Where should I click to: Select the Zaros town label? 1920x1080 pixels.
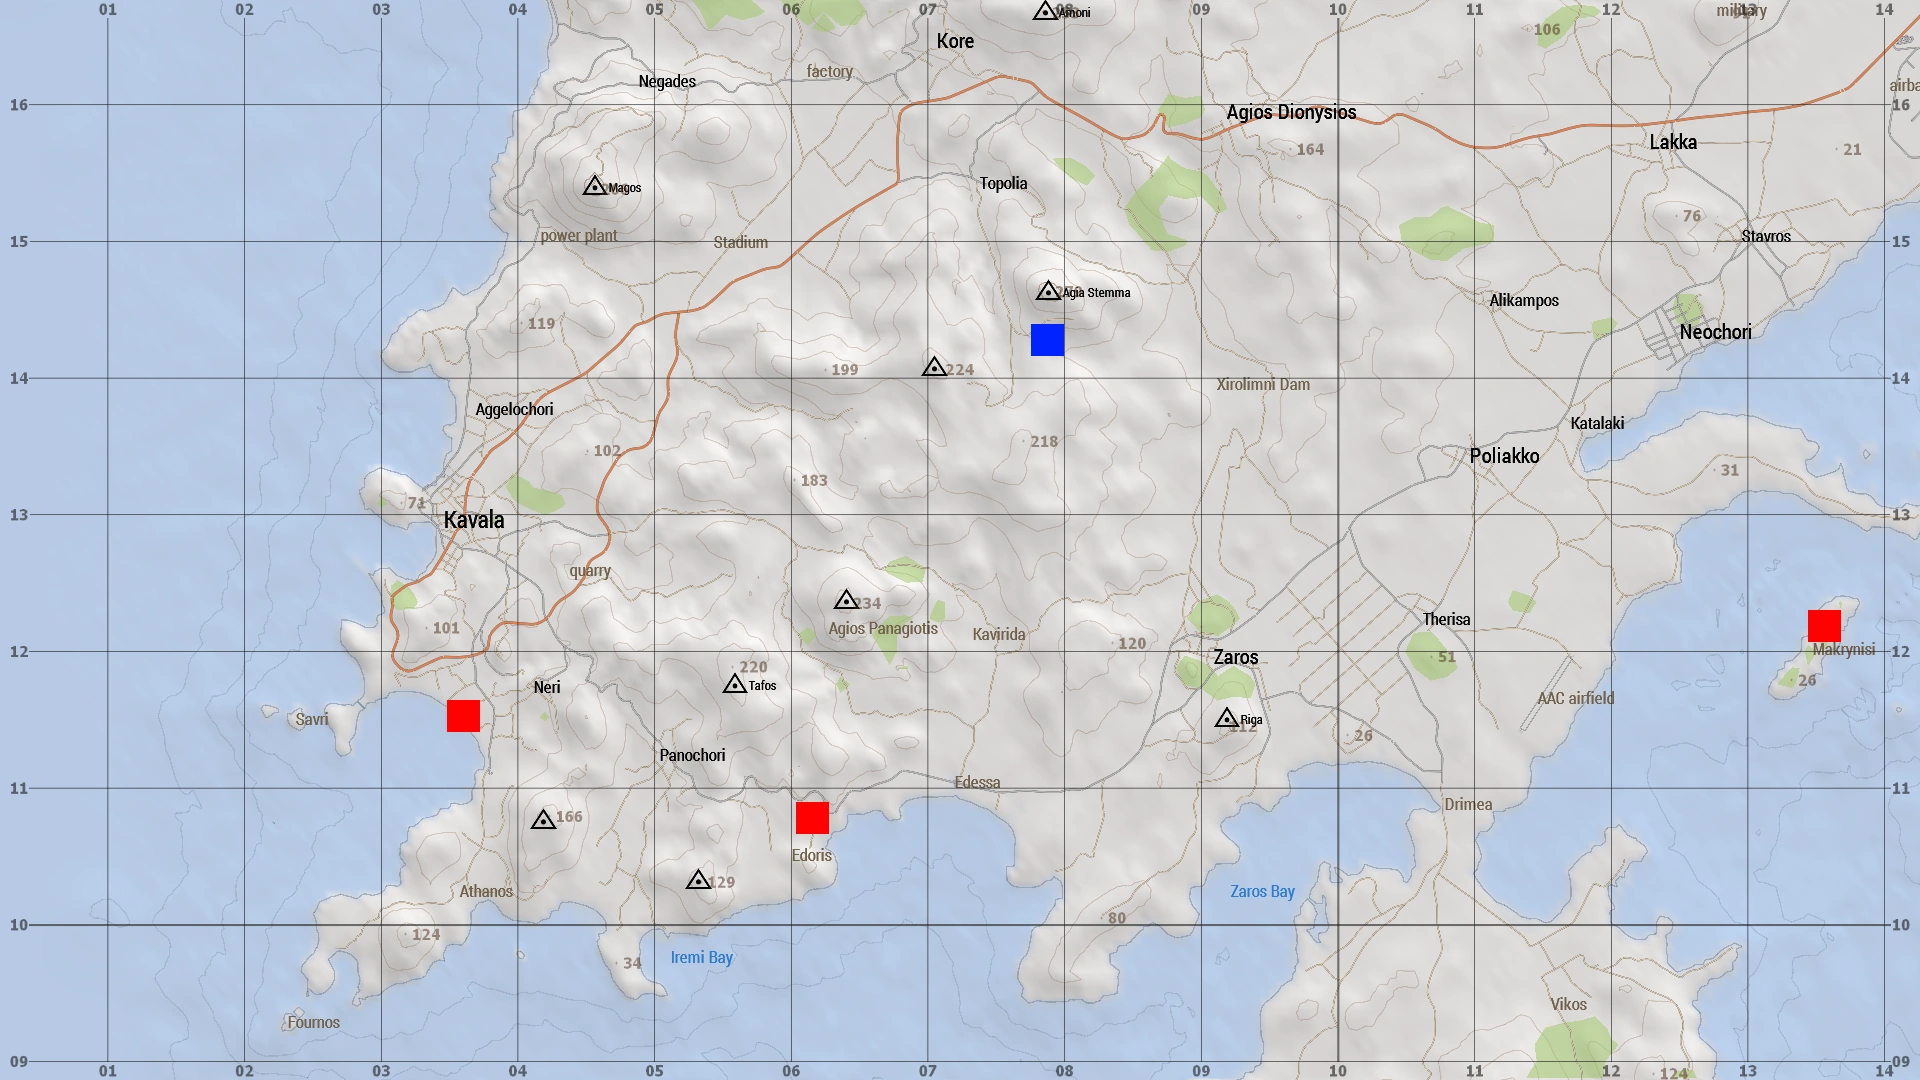(x=1236, y=657)
